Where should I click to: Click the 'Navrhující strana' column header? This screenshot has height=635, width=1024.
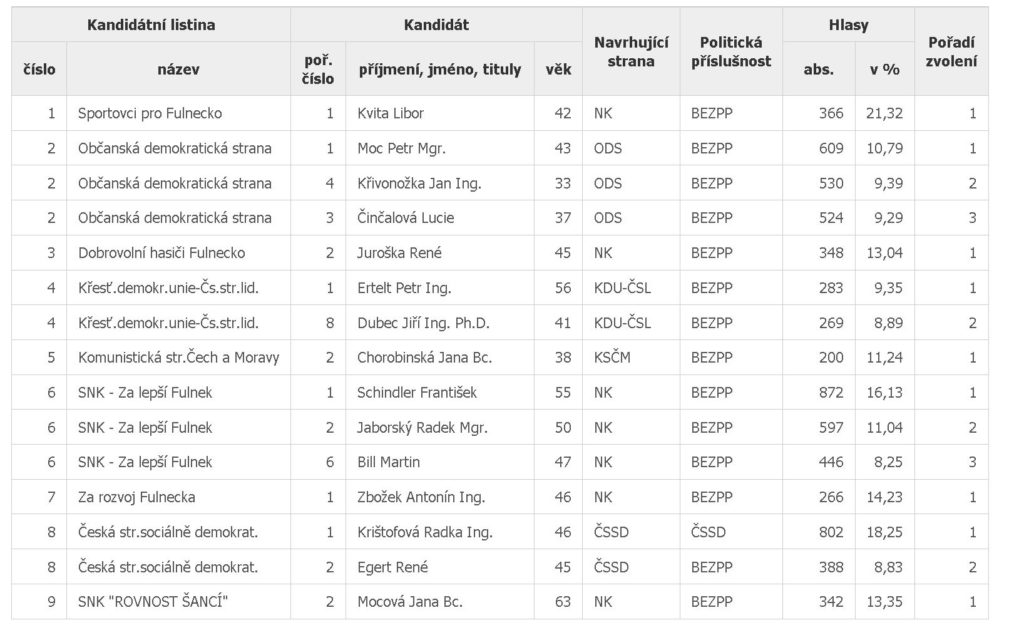point(631,52)
